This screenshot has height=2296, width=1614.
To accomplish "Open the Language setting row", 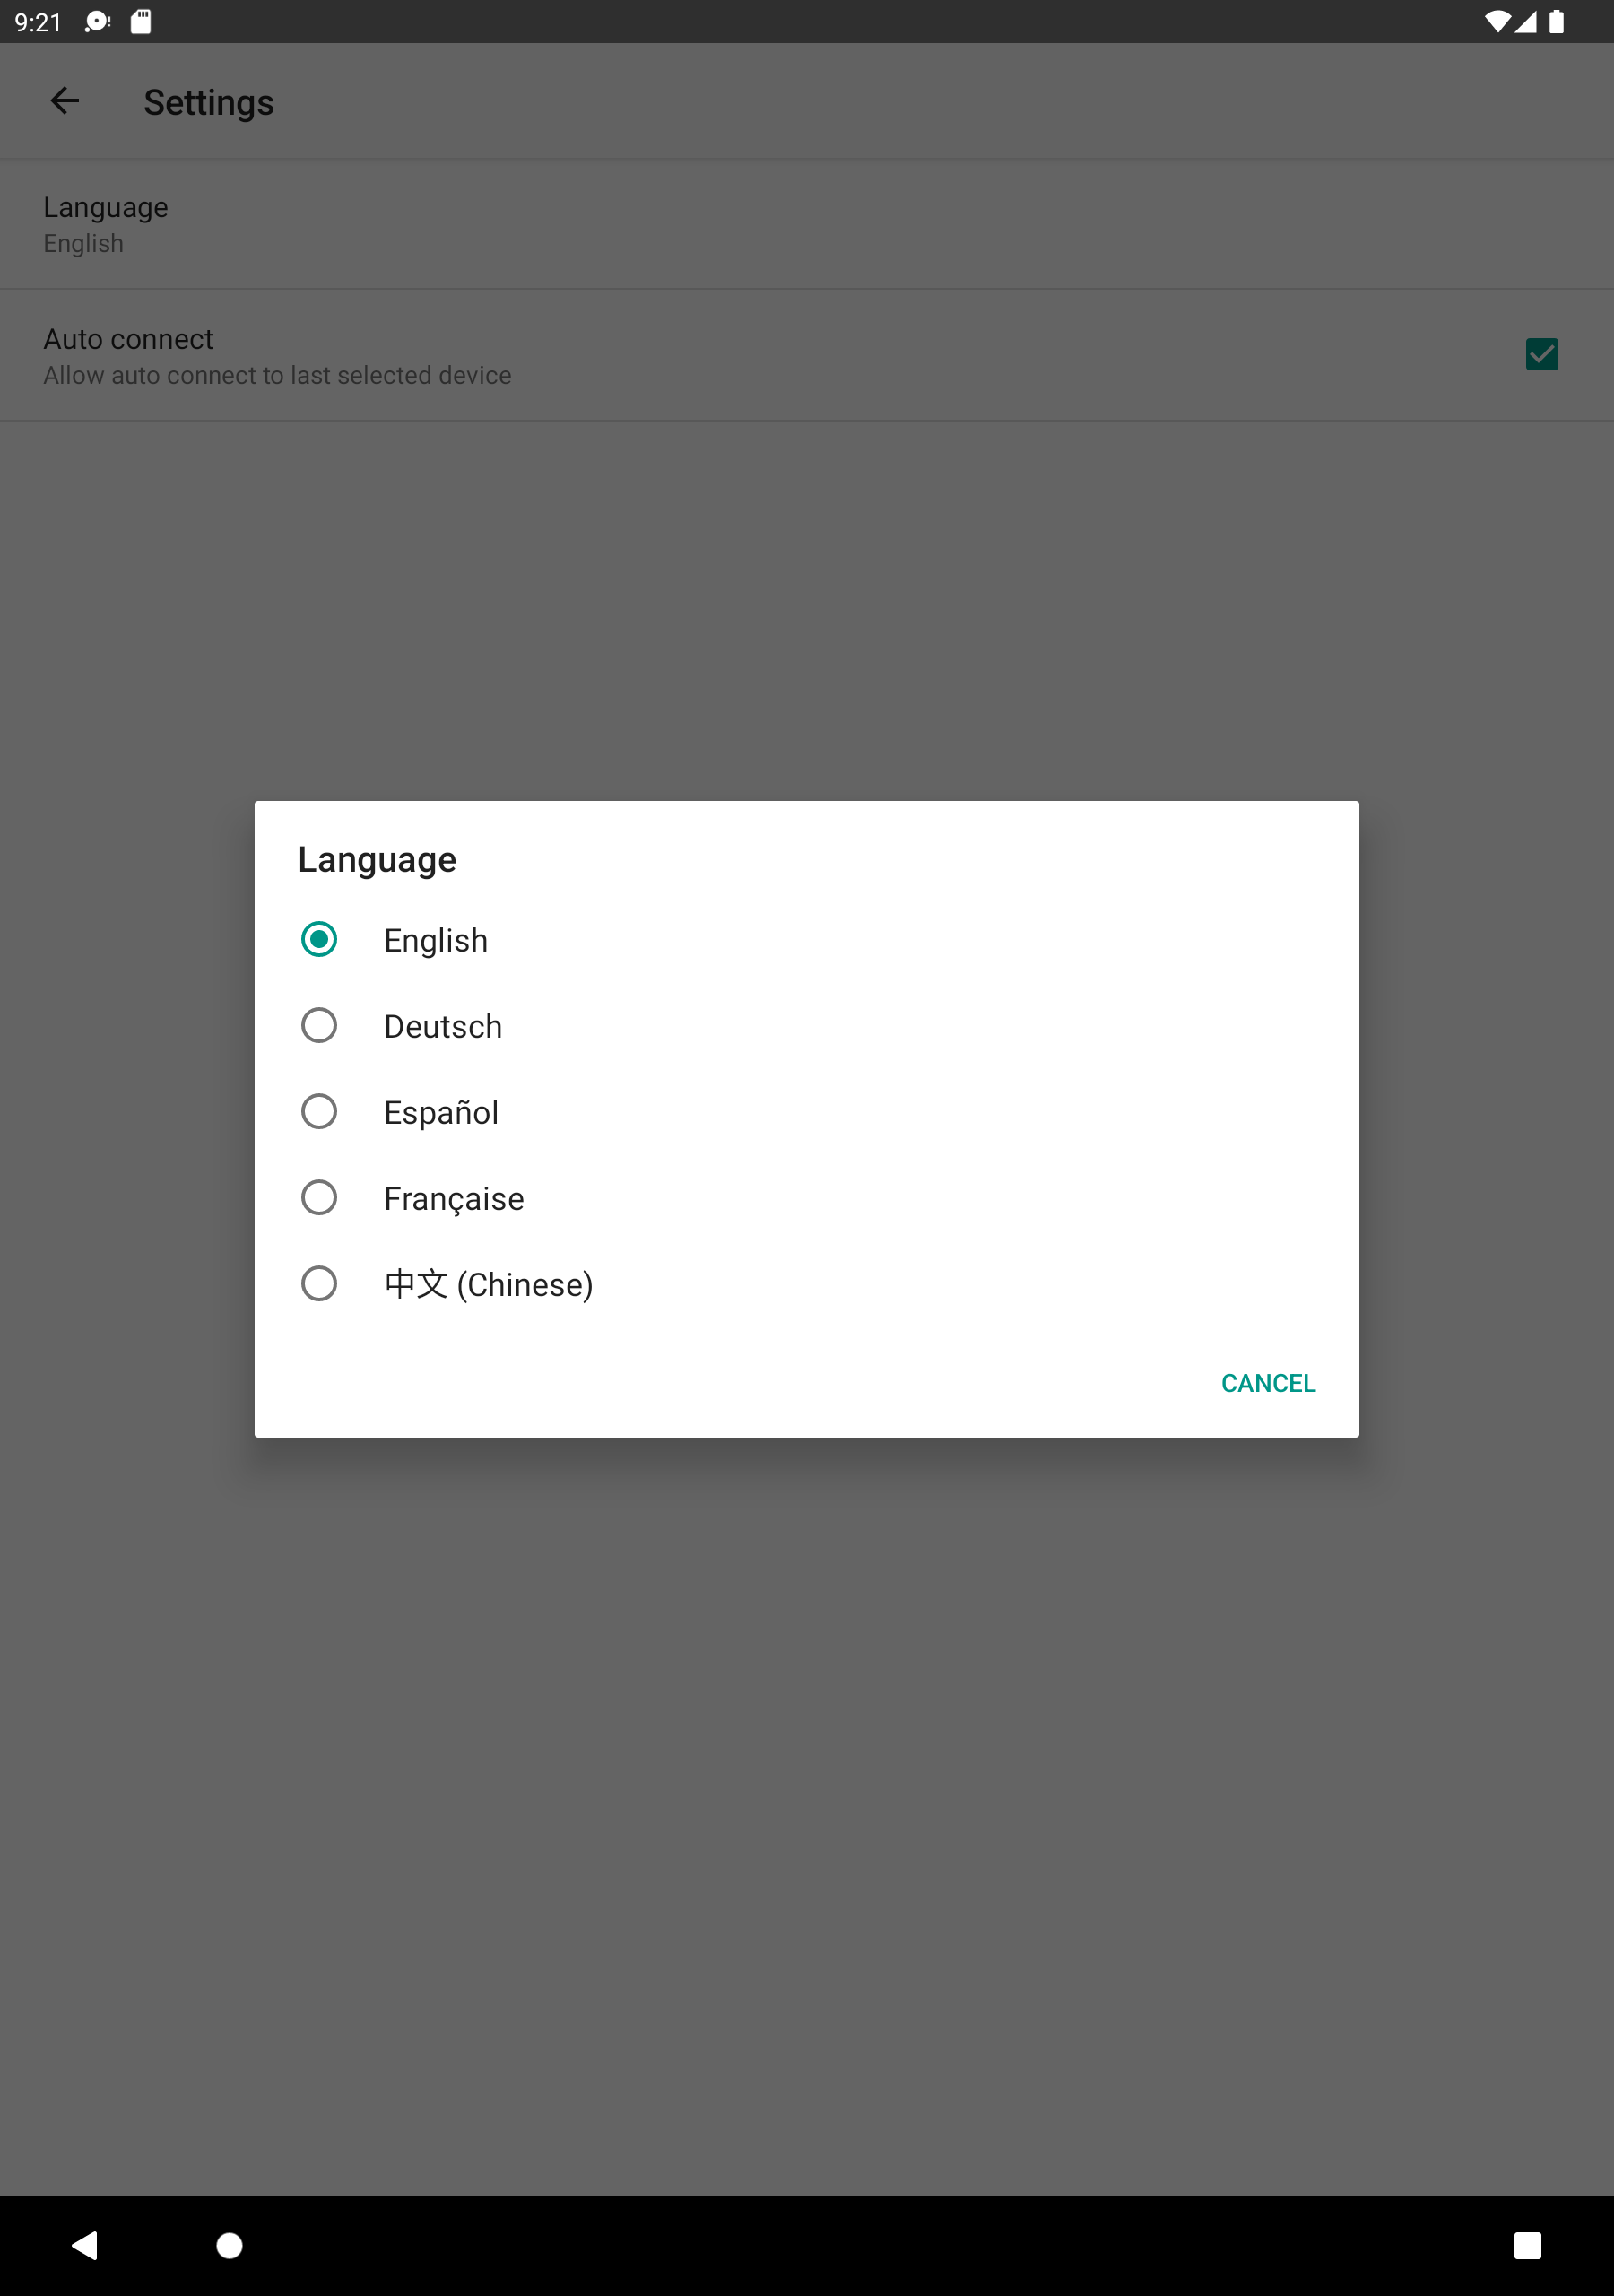I will pyautogui.click(x=807, y=224).
